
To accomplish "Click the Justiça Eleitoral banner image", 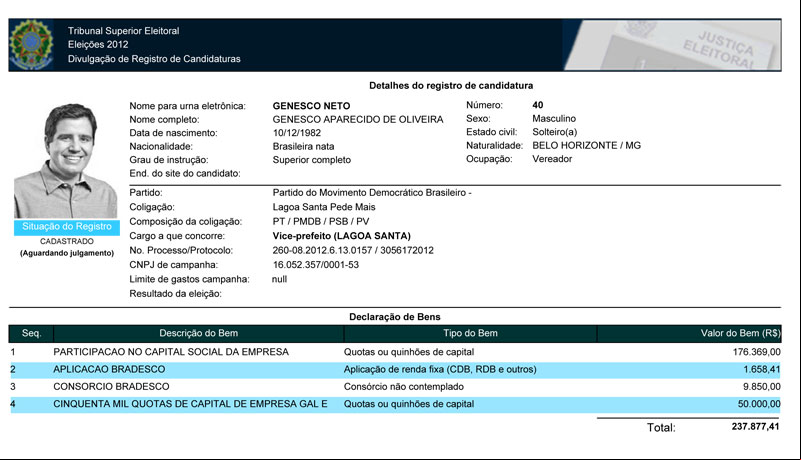I will pyautogui.click(x=672, y=45).
